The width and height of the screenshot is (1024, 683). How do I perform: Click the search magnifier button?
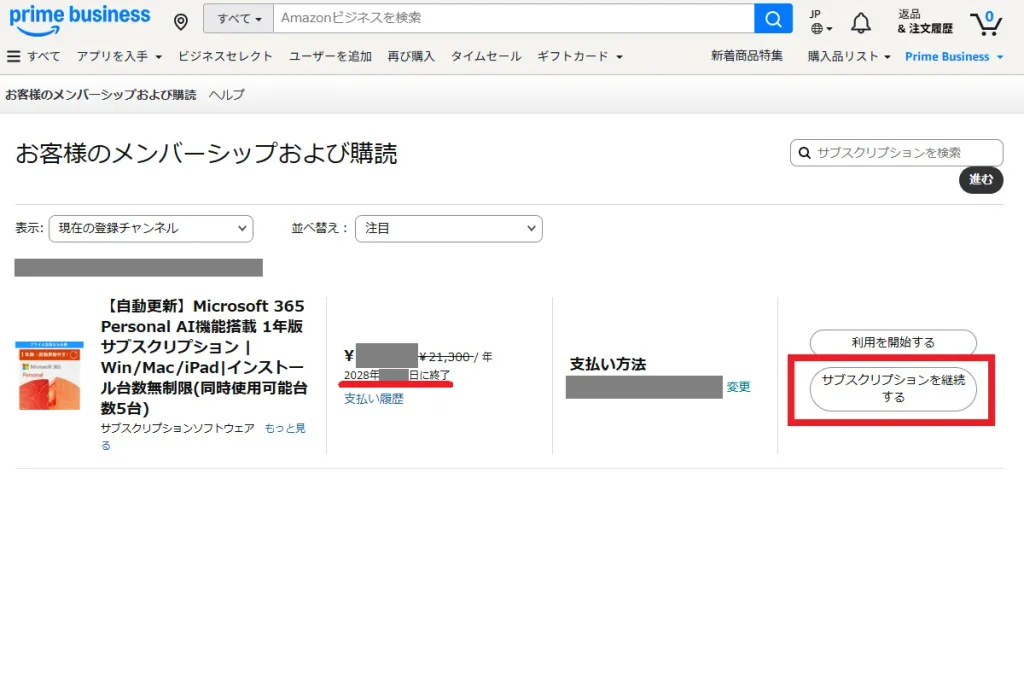[x=773, y=18]
